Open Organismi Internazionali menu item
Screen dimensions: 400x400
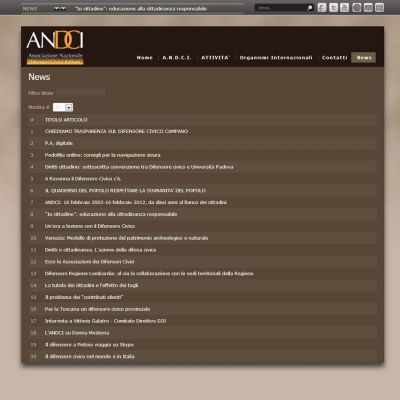(276, 58)
